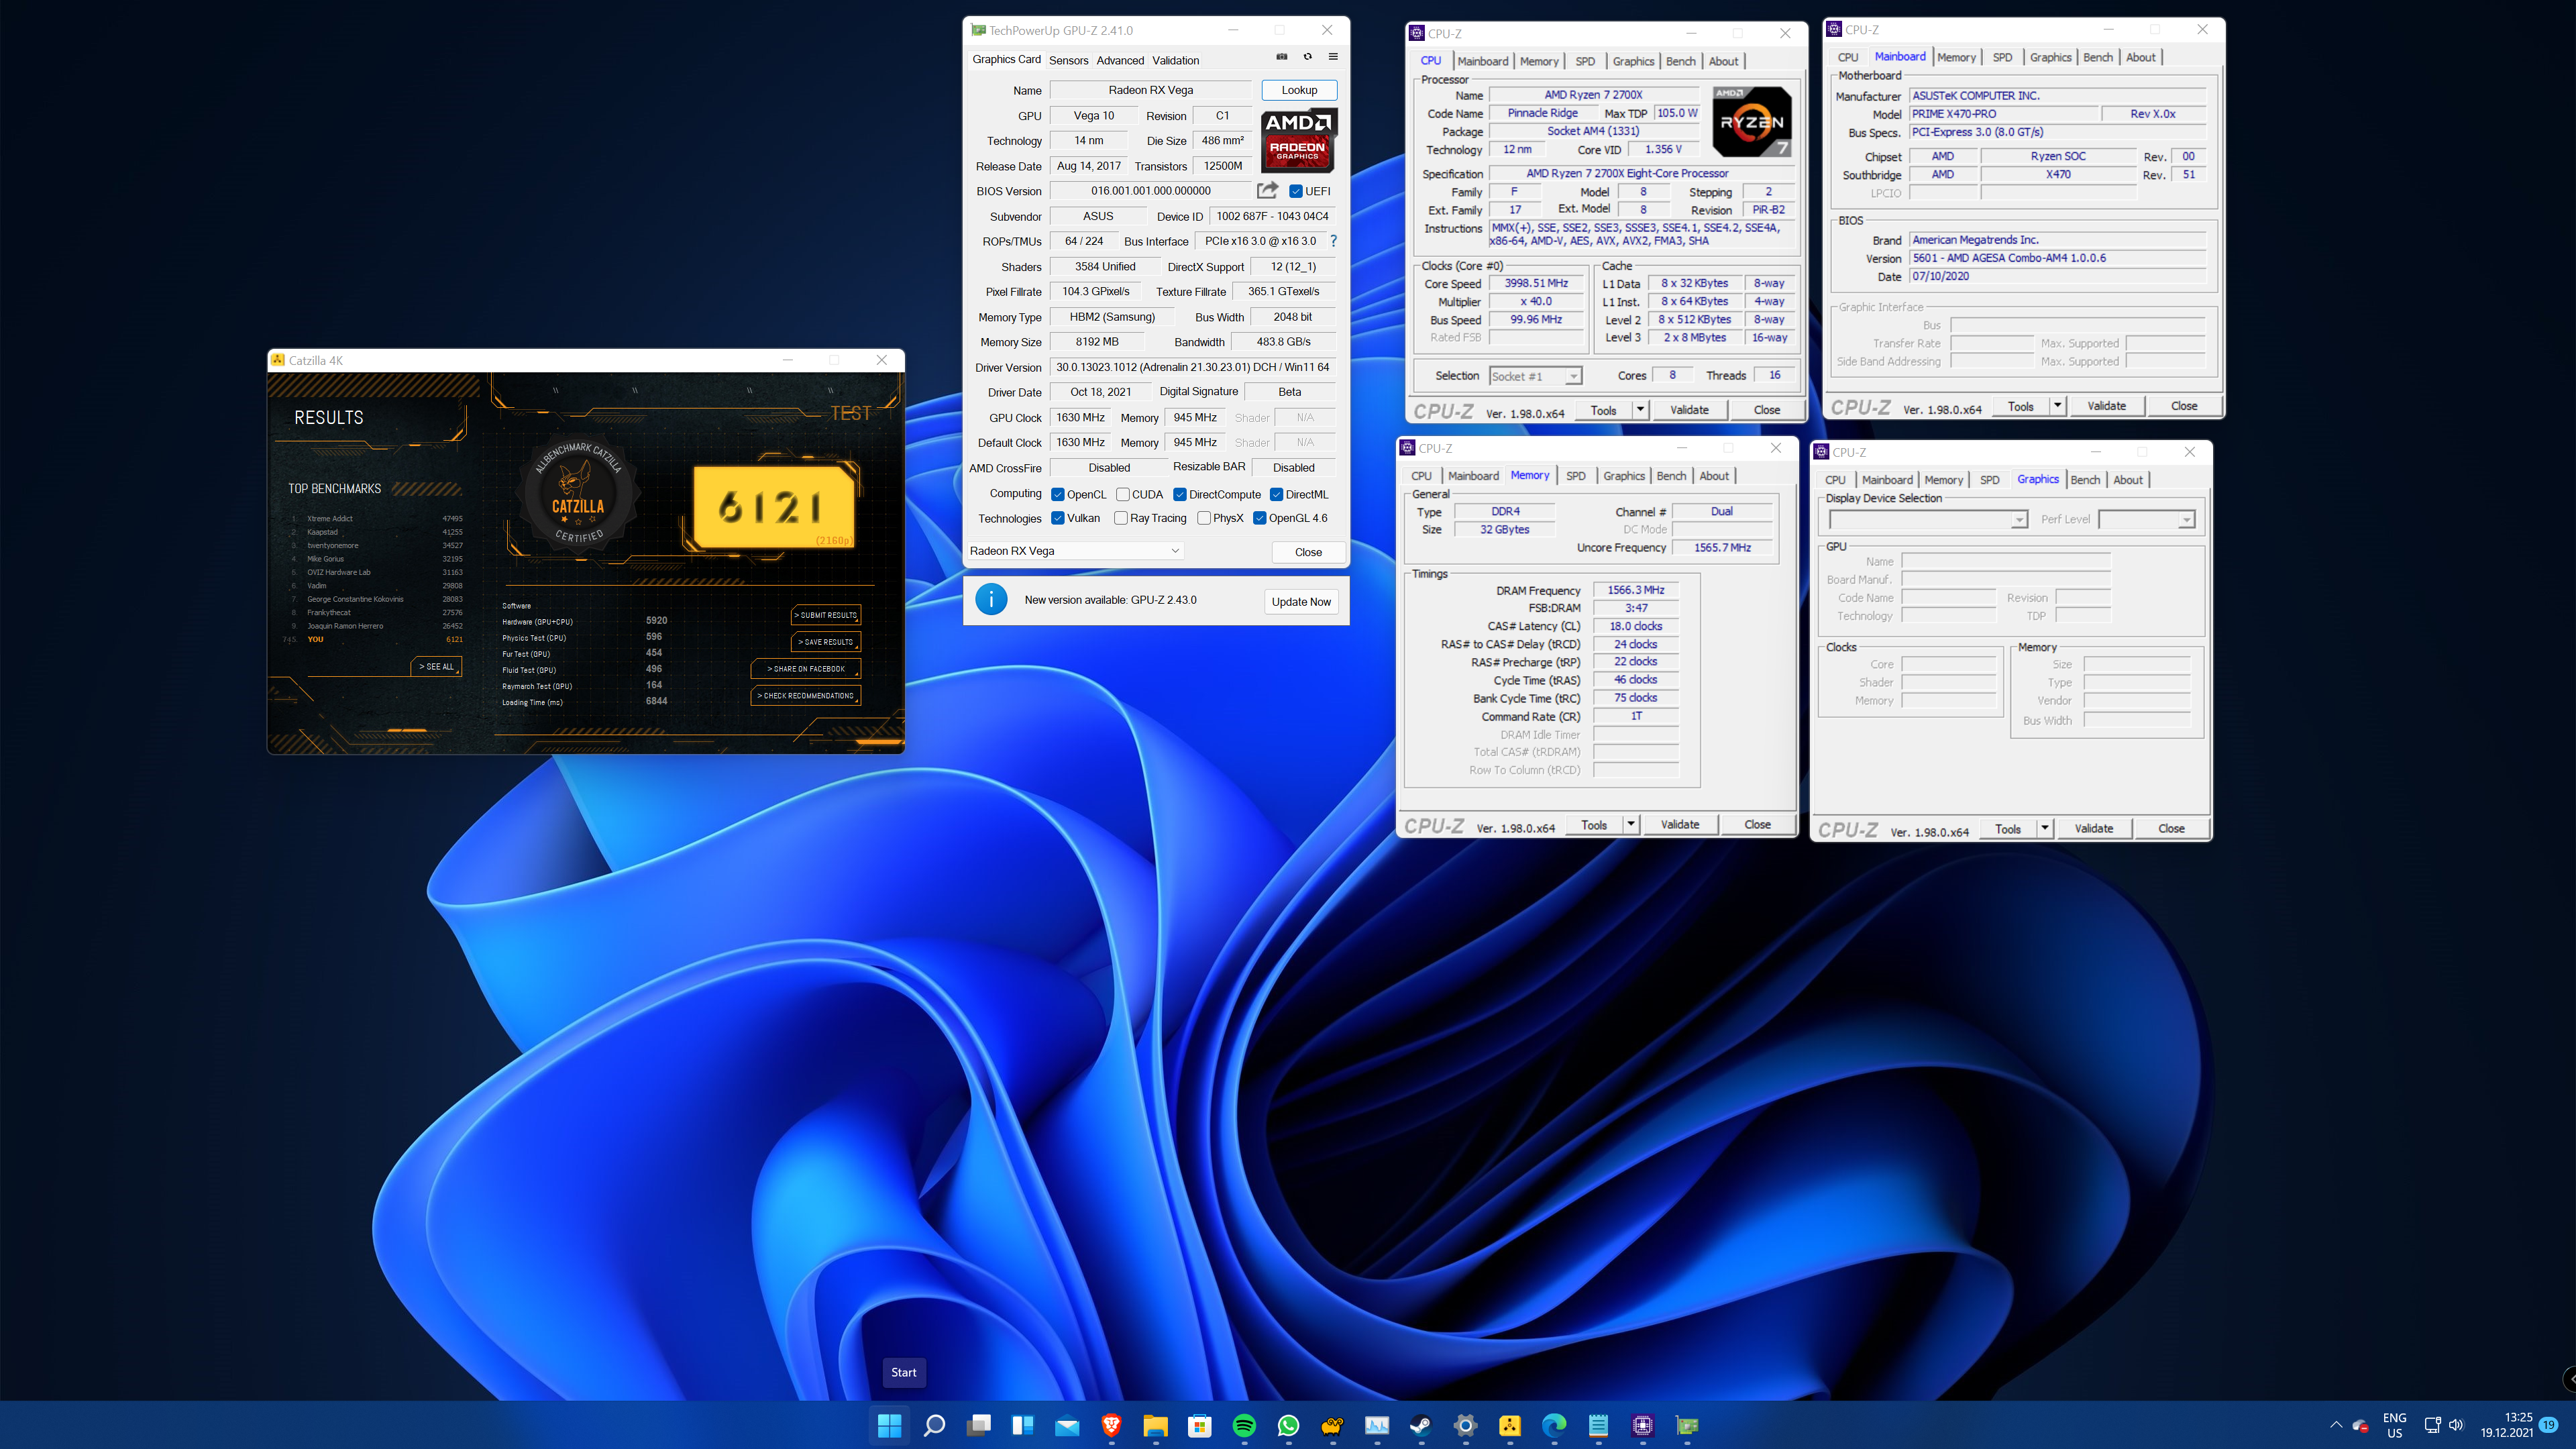Open Task View from the taskbar

(978, 1425)
